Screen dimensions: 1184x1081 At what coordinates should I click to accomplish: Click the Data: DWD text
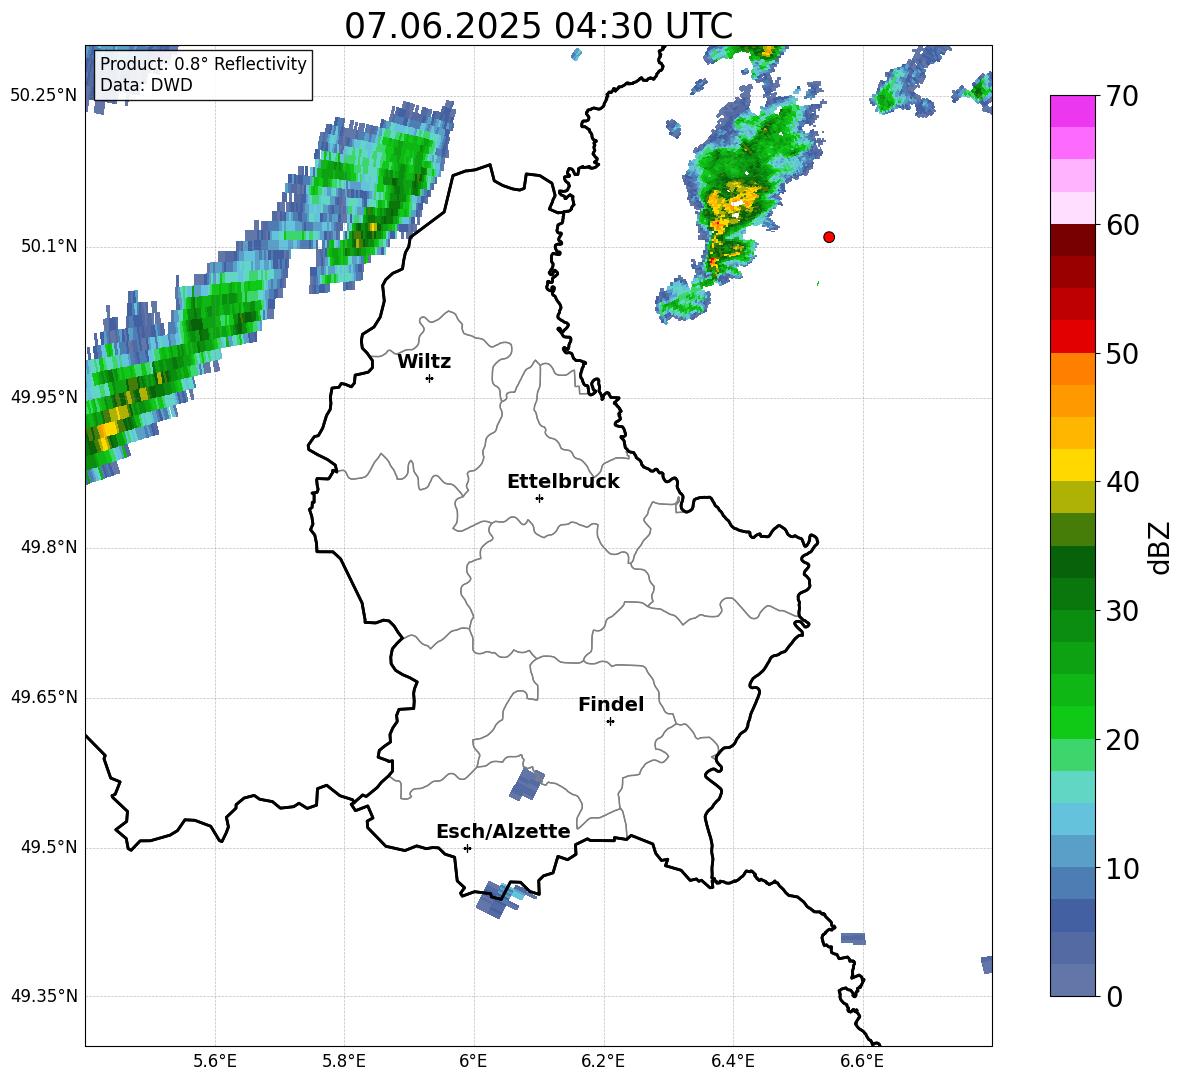[146, 85]
